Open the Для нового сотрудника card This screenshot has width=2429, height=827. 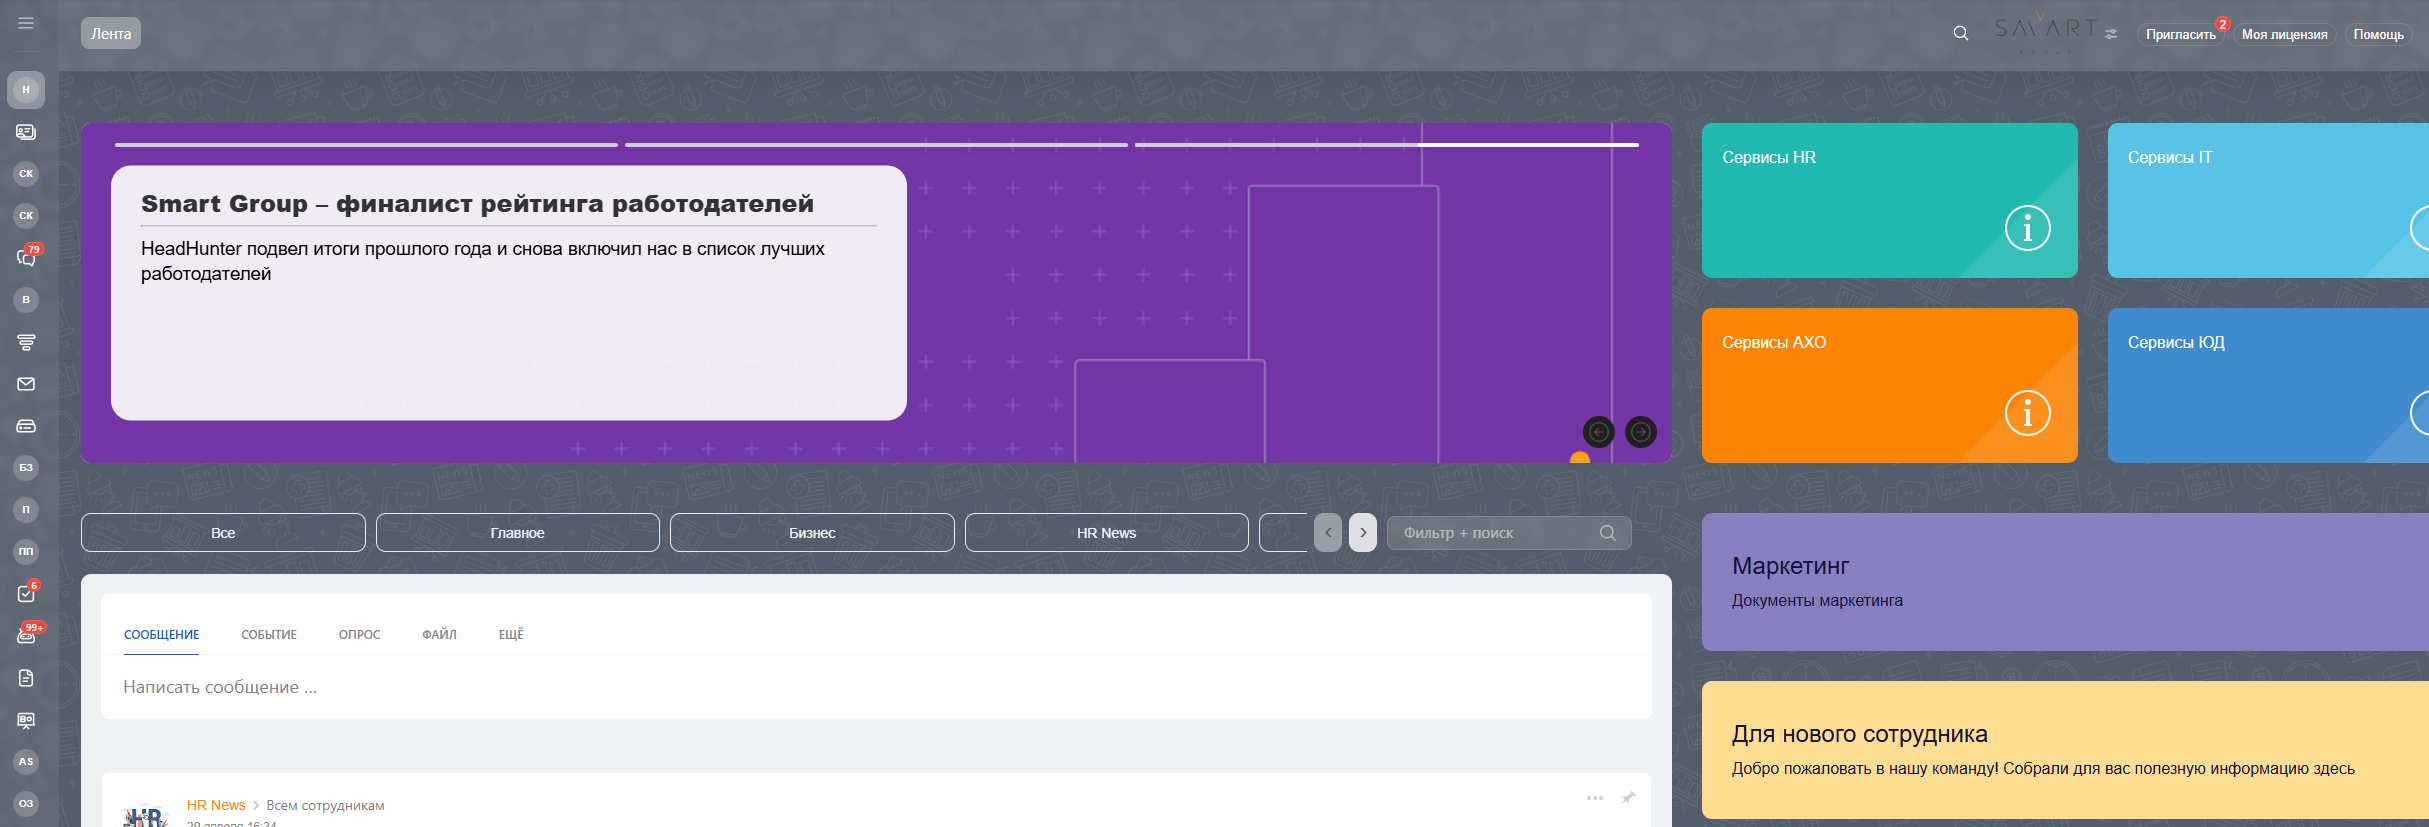tap(2065, 750)
